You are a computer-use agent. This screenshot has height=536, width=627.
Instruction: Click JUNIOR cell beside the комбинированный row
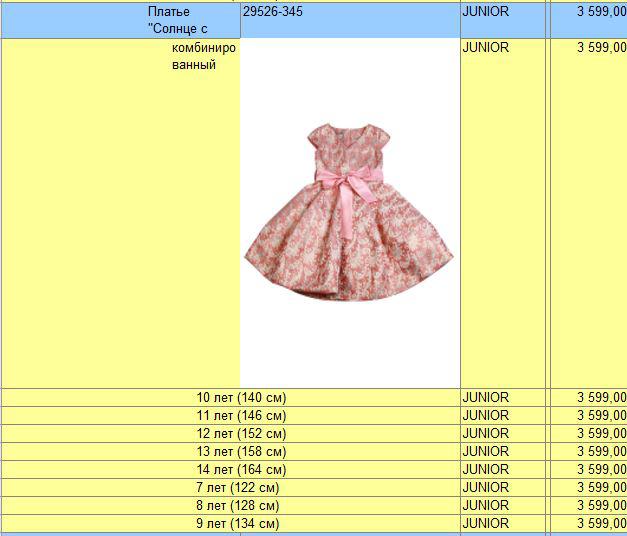[x=502, y=48]
